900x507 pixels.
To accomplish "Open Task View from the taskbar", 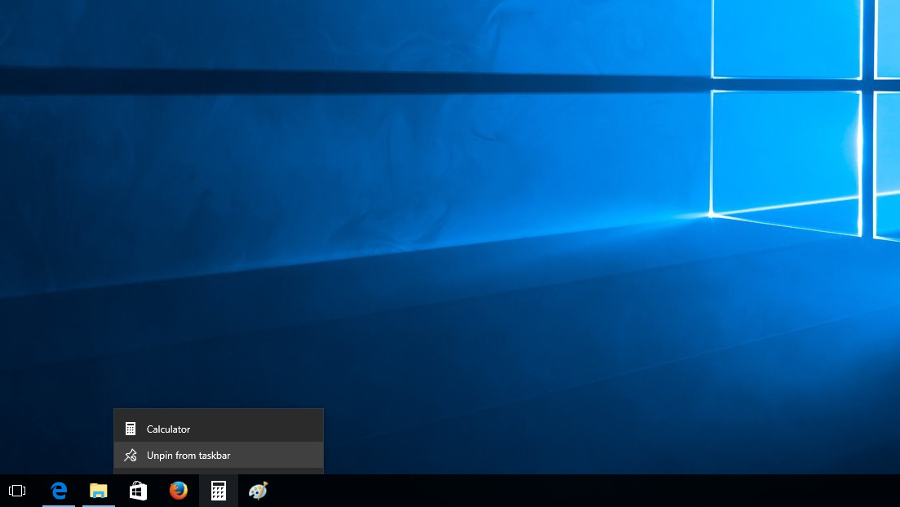I will (17, 491).
